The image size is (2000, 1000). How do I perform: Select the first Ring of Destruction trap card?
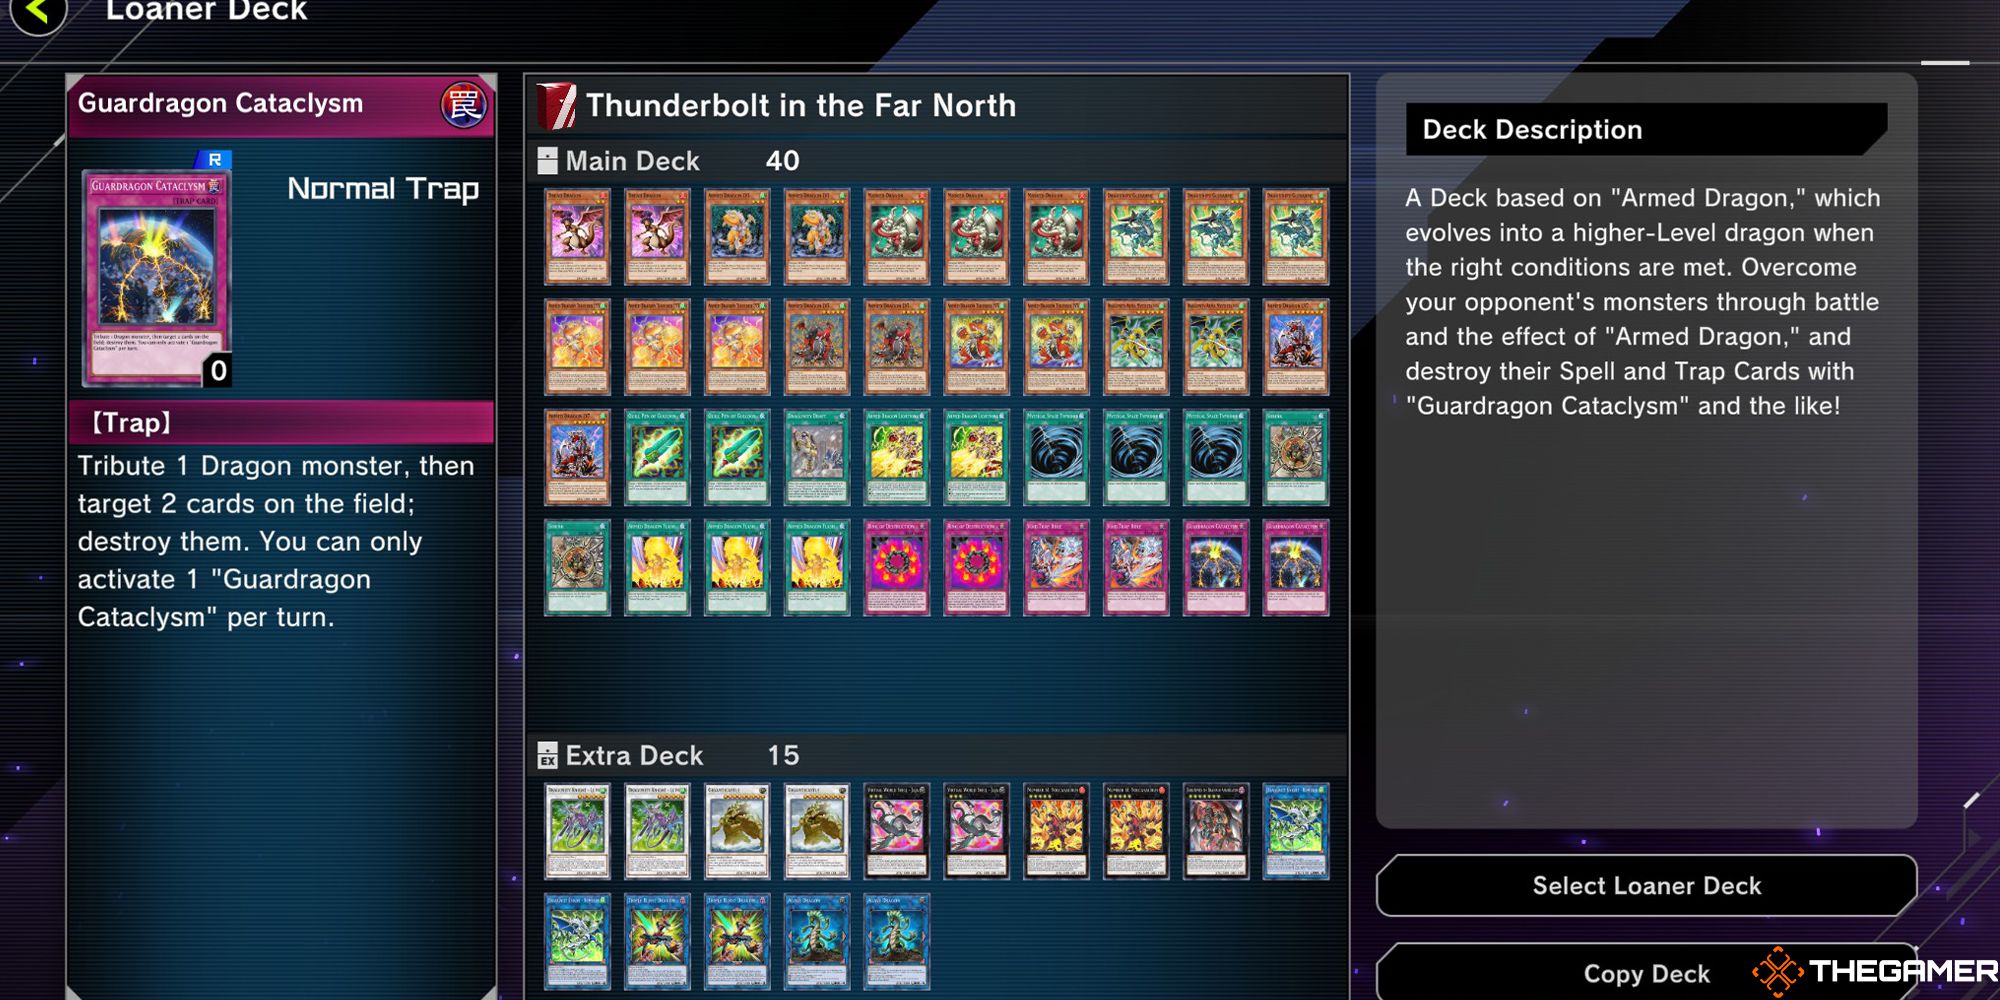pos(896,567)
